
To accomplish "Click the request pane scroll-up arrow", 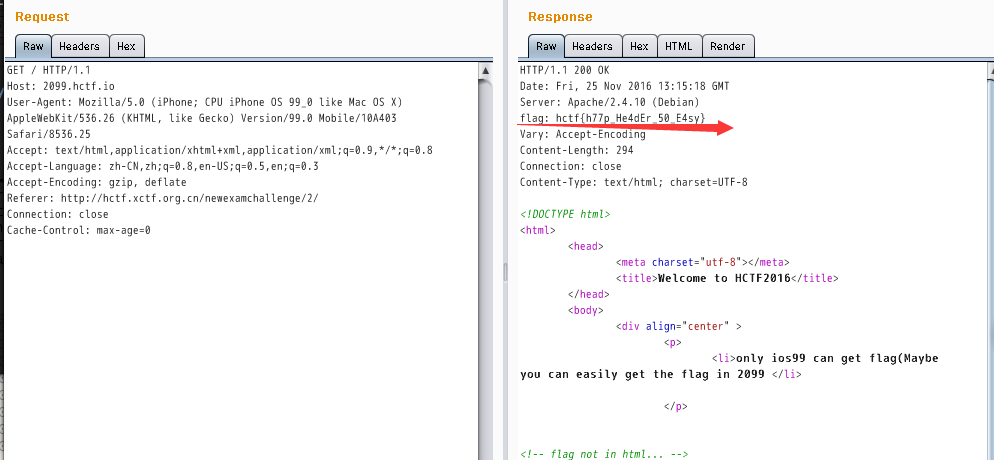I will [486, 70].
